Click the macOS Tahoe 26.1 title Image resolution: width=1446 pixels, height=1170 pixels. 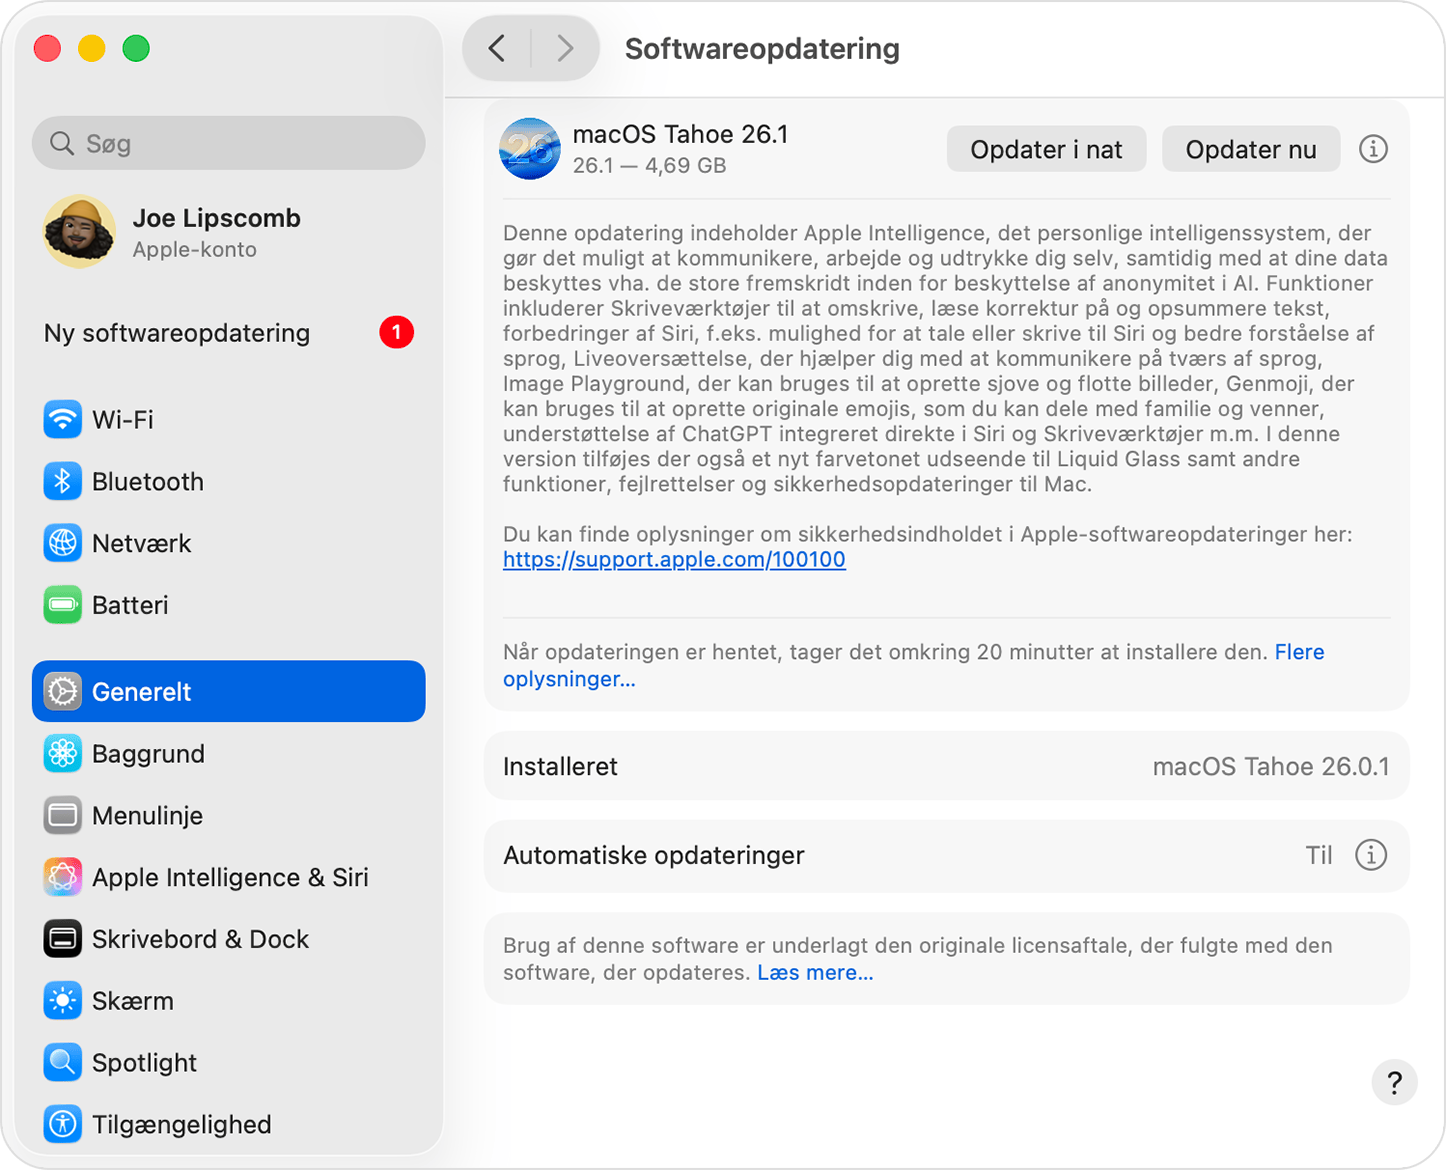[x=680, y=134]
